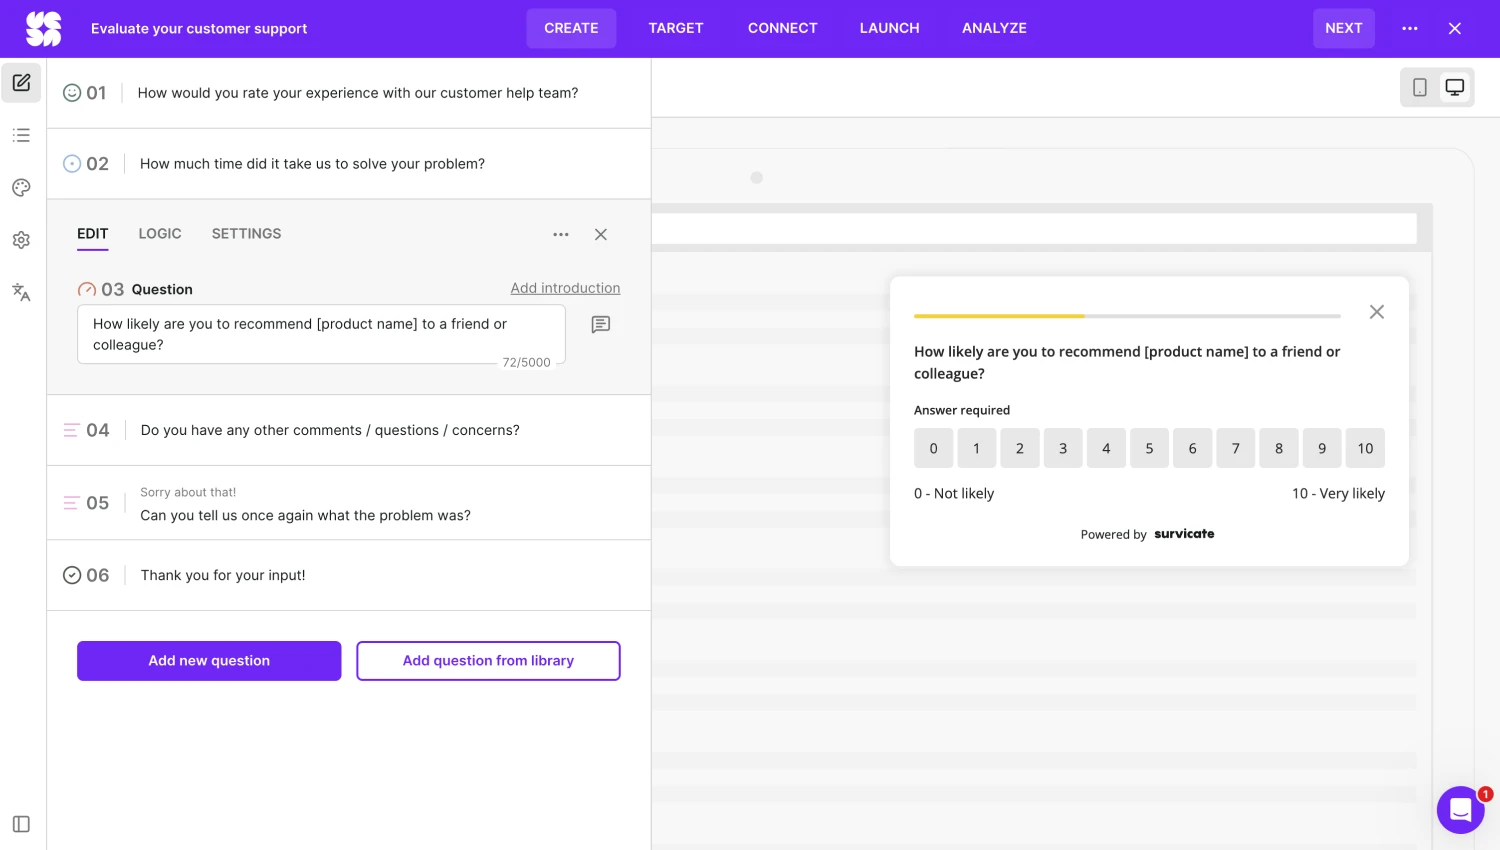Screen dimensions: 1500x850
Task: Open the question list icon in sidebar
Action: 21,135
